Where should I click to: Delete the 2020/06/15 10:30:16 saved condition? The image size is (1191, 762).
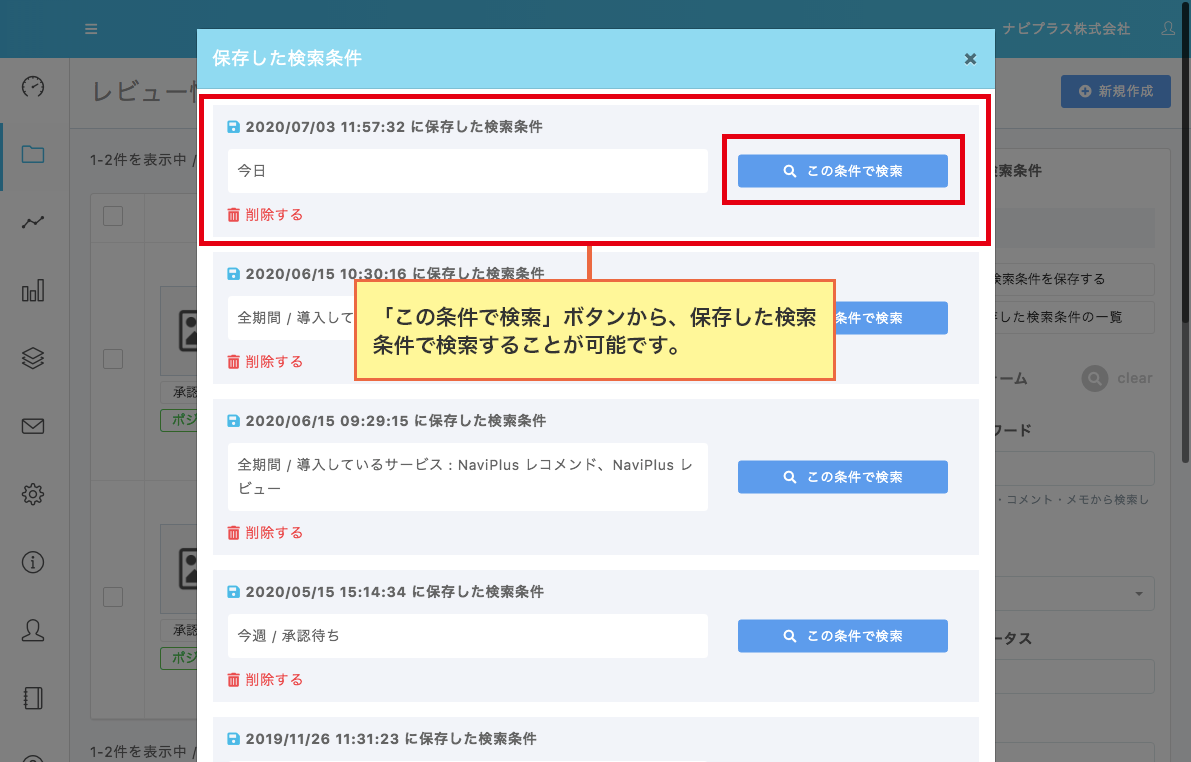[x=265, y=362]
